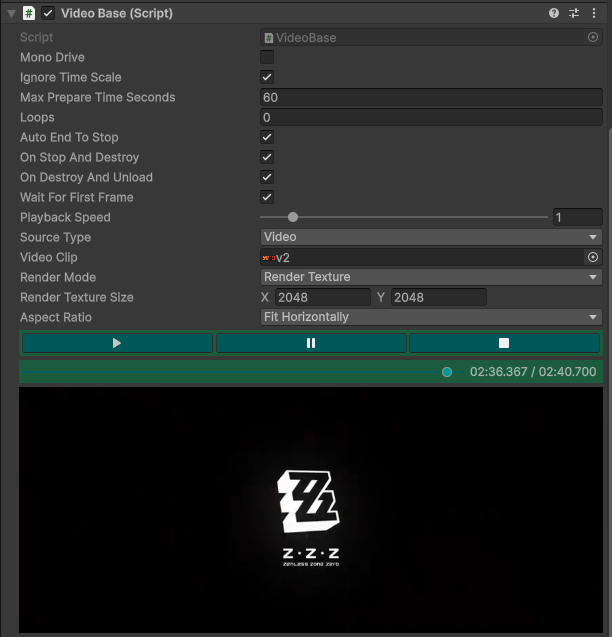612x637 pixels.
Task: Disable the Video Base component checkbox
Action: click(x=48, y=13)
